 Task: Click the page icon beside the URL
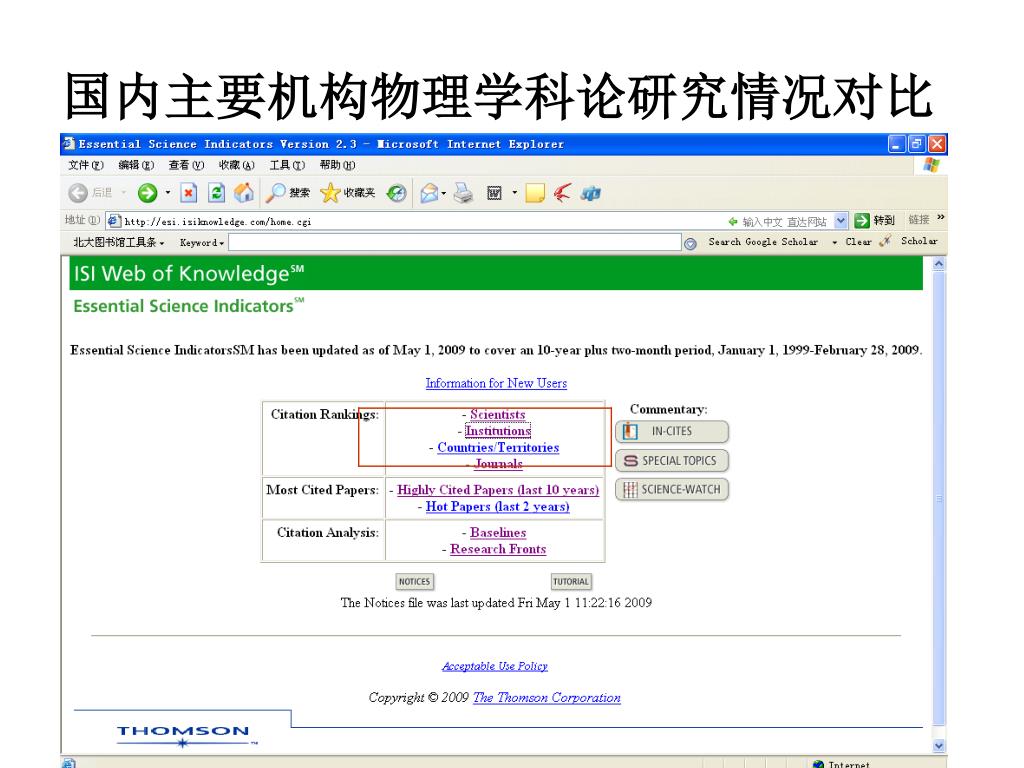pos(114,221)
